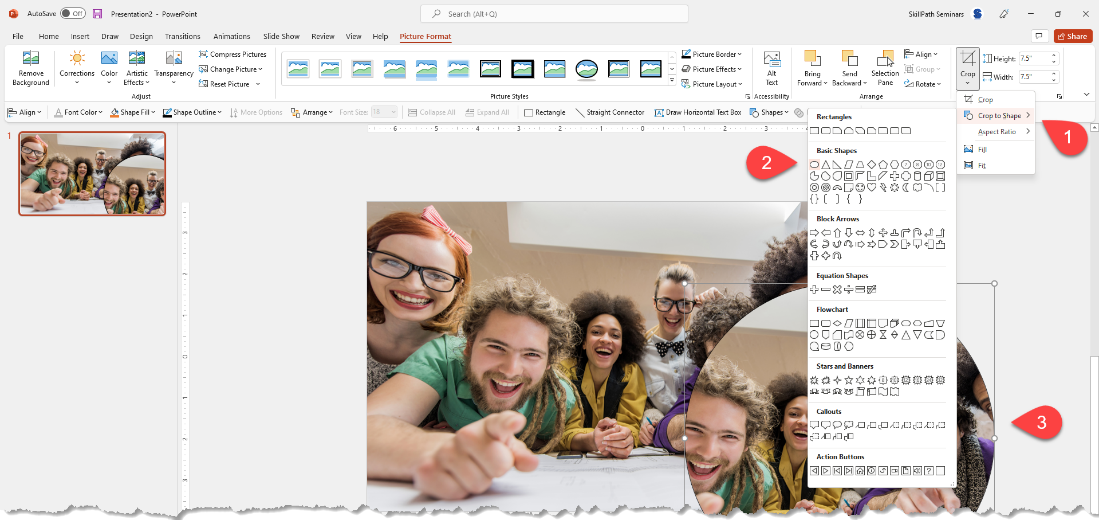1099x520 pixels.
Task: Select the Rectangle tool in quick toolbar
Action: click(545, 112)
